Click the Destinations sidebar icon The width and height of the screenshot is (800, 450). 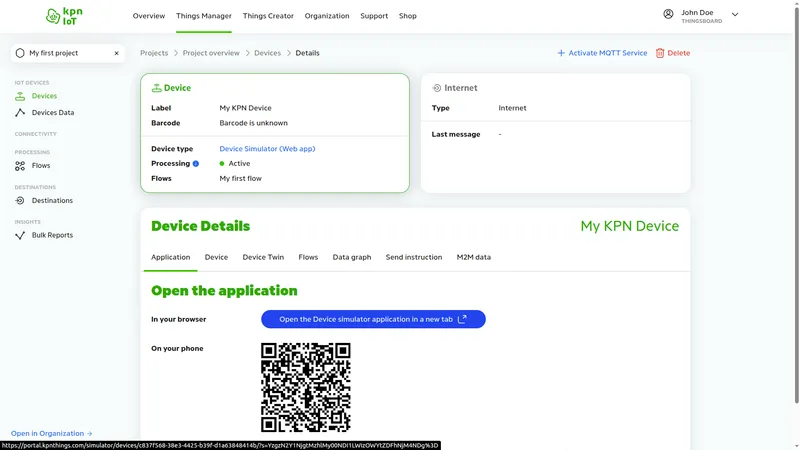pyautogui.click(x=20, y=201)
